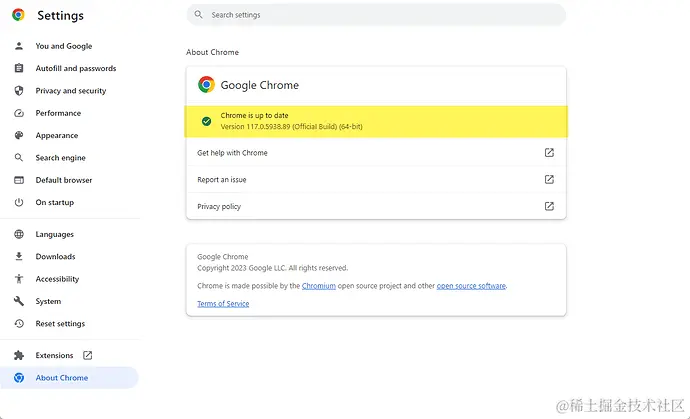Open Autofill and passwords section
Viewport: 690px width, 419px height.
pos(76,68)
